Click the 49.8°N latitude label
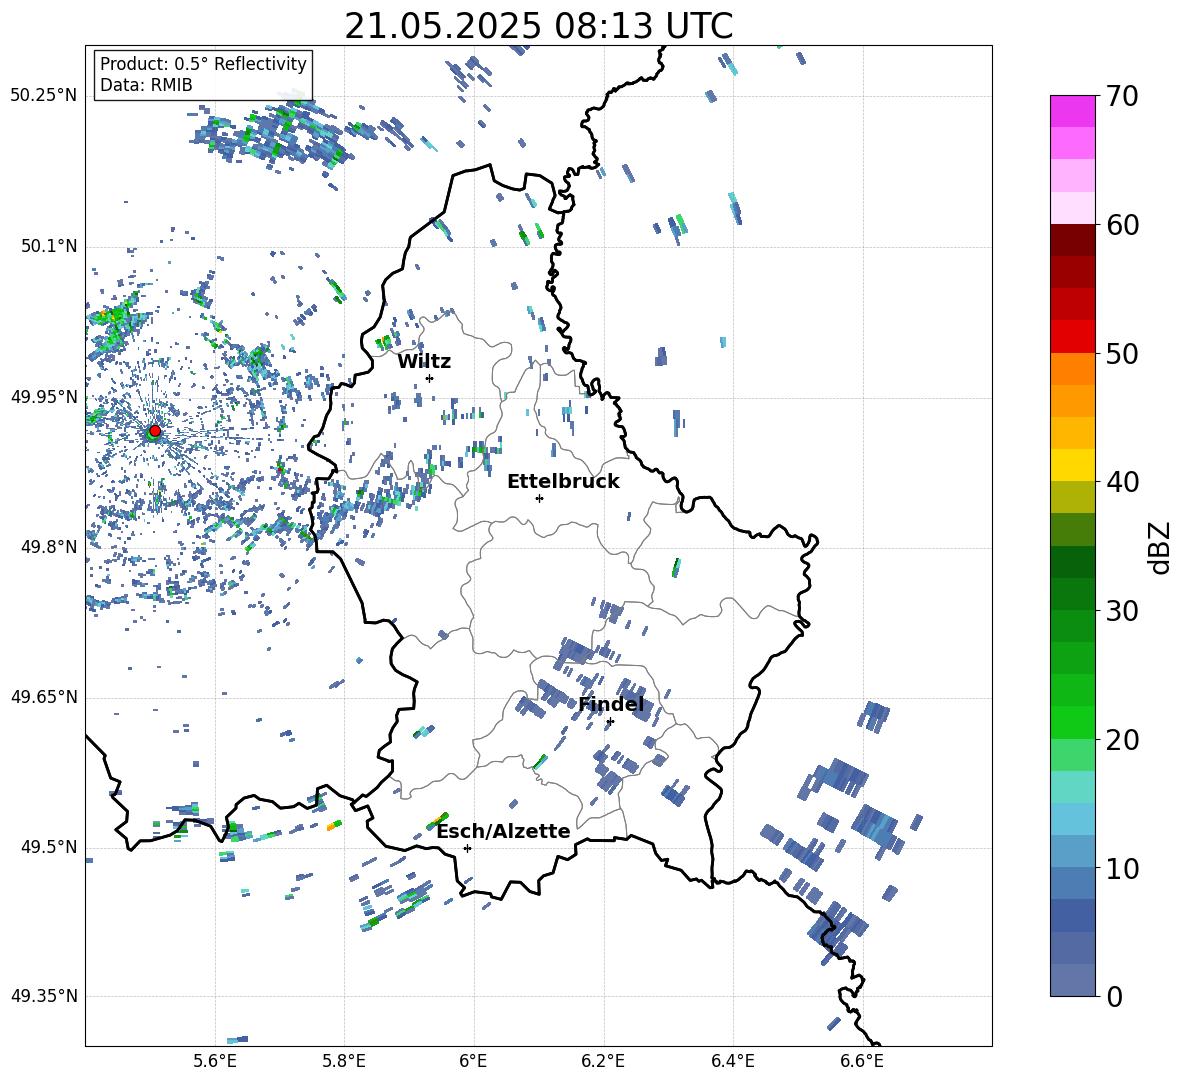This screenshot has width=1184, height=1081. click(50, 547)
